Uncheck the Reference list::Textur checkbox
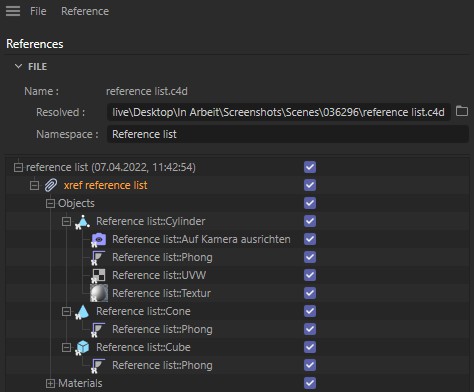Viewport: 474px width, 392px height. pos(310,293)
